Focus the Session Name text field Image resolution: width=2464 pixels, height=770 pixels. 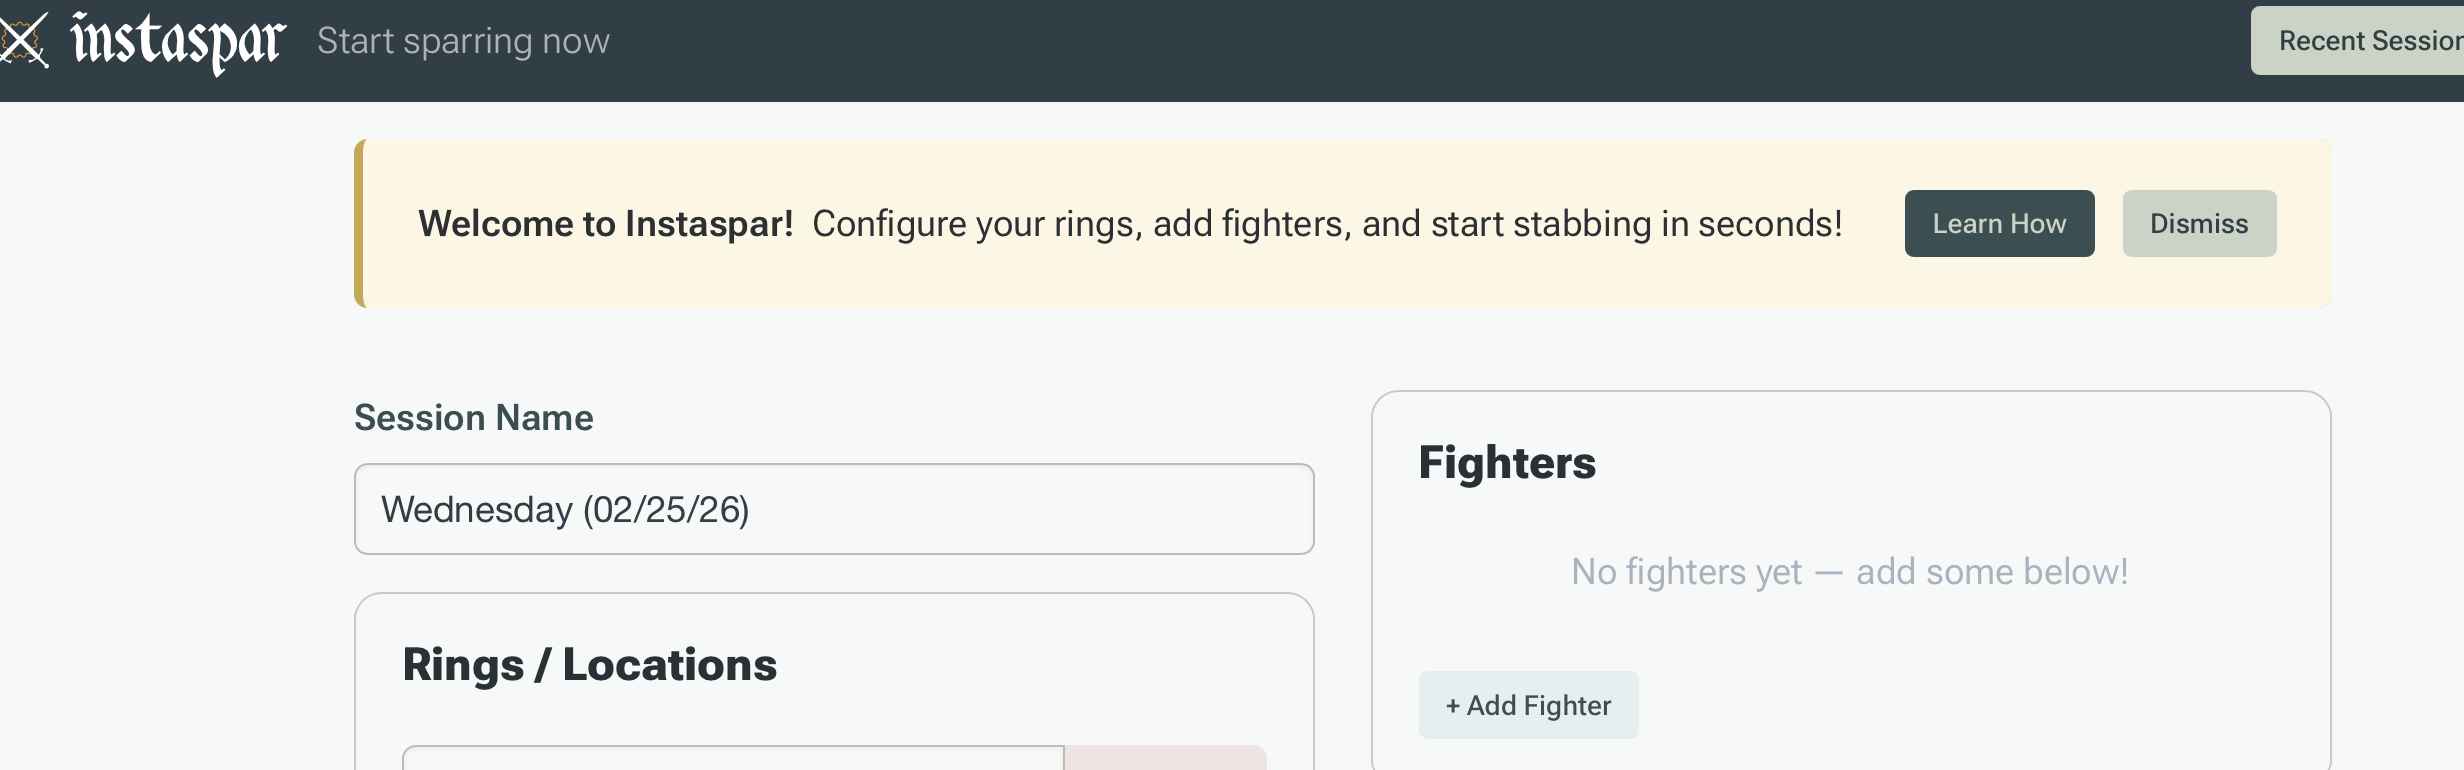[833, 509]
